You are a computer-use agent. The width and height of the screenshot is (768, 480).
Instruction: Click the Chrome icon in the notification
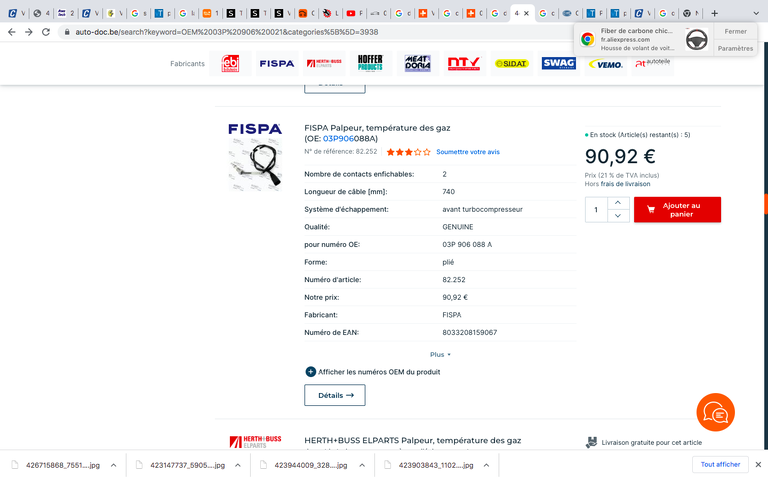(587, 39)
